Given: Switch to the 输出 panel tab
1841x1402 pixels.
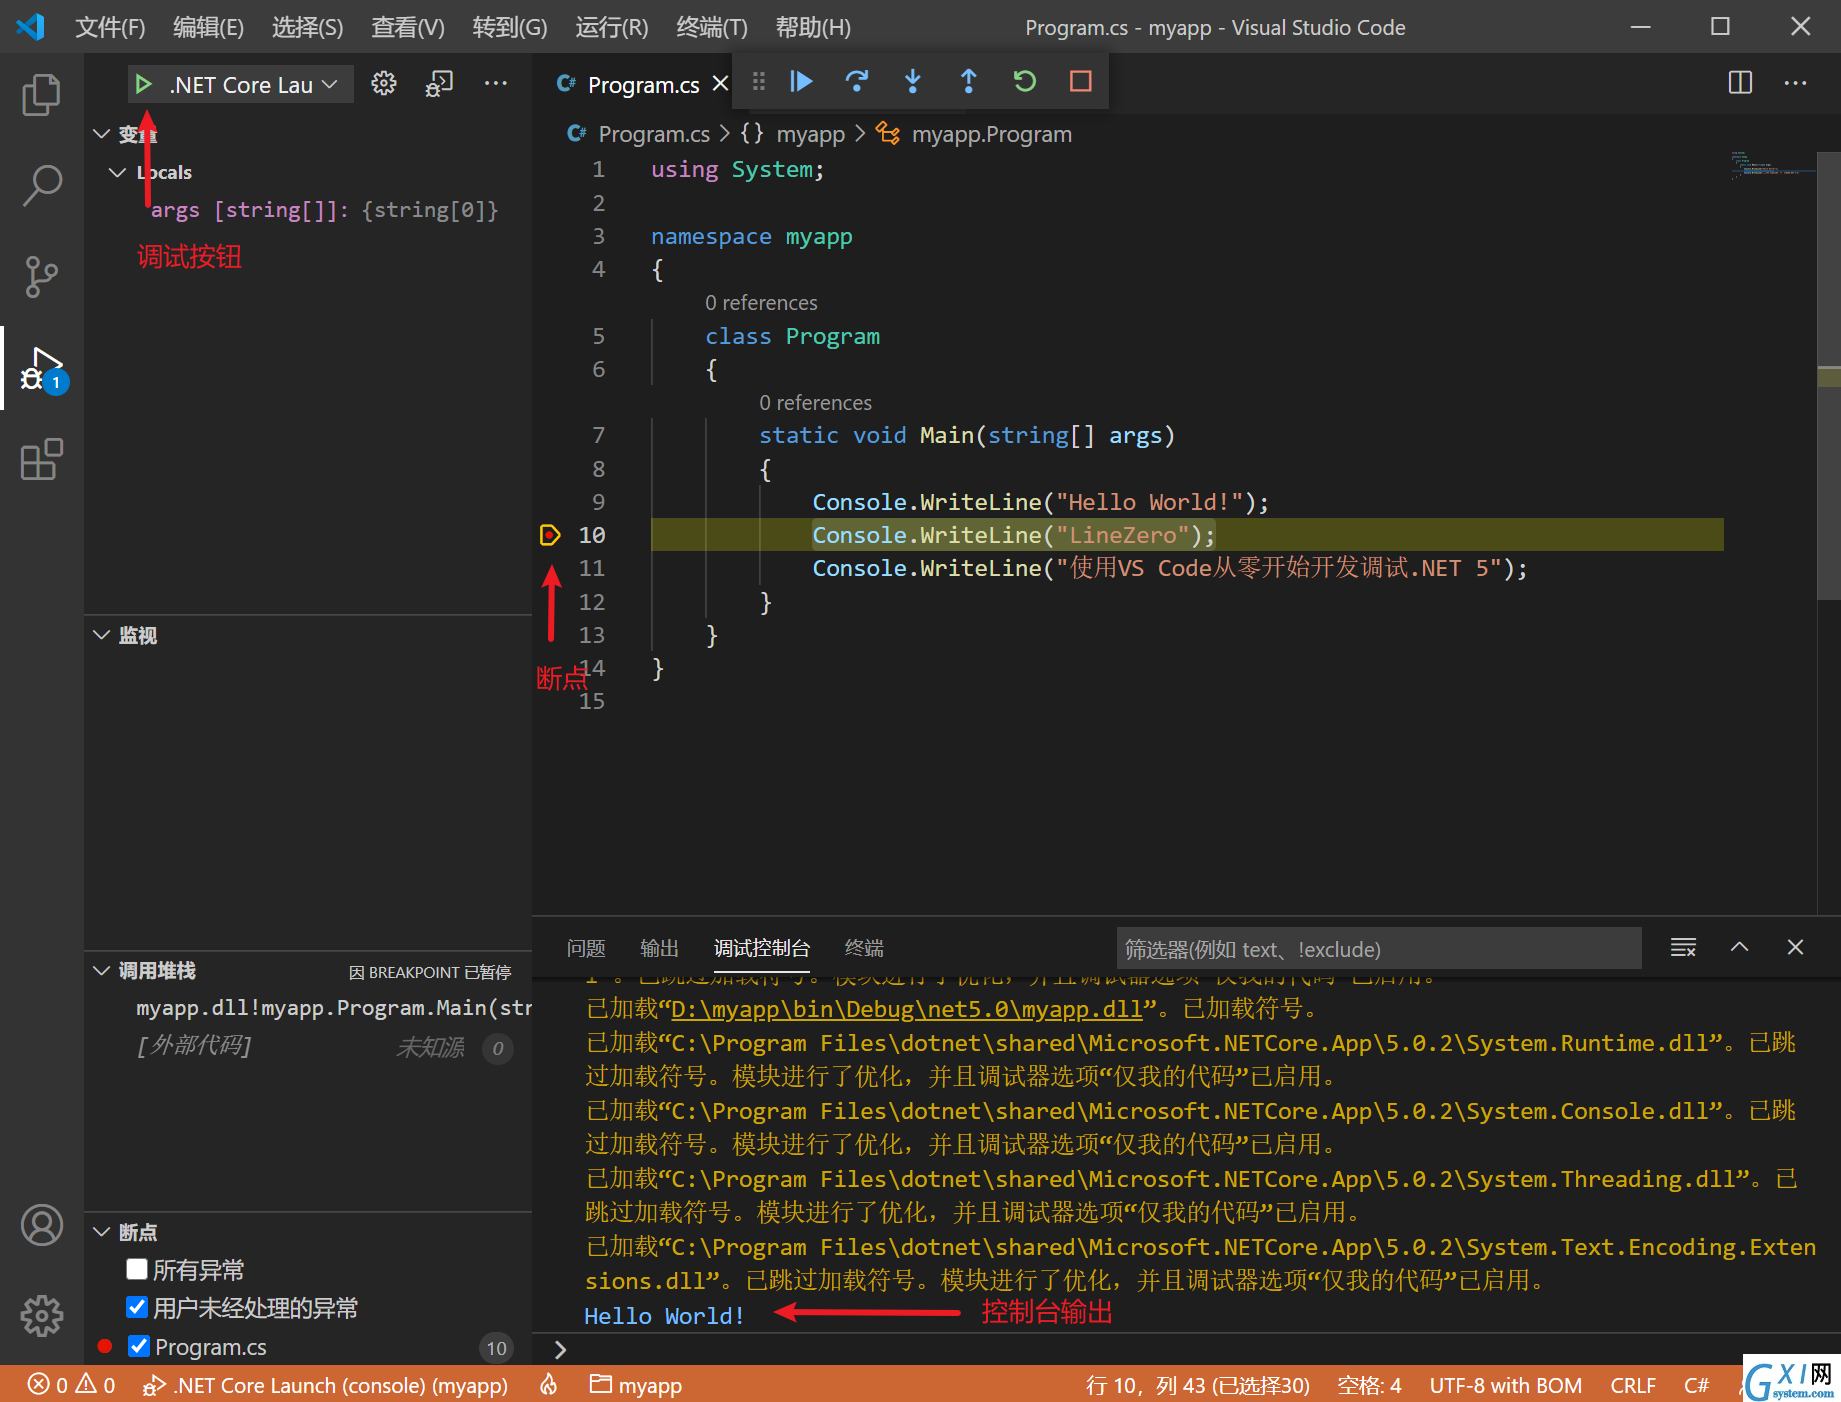Looking at the screenshot, I should 659,948.
